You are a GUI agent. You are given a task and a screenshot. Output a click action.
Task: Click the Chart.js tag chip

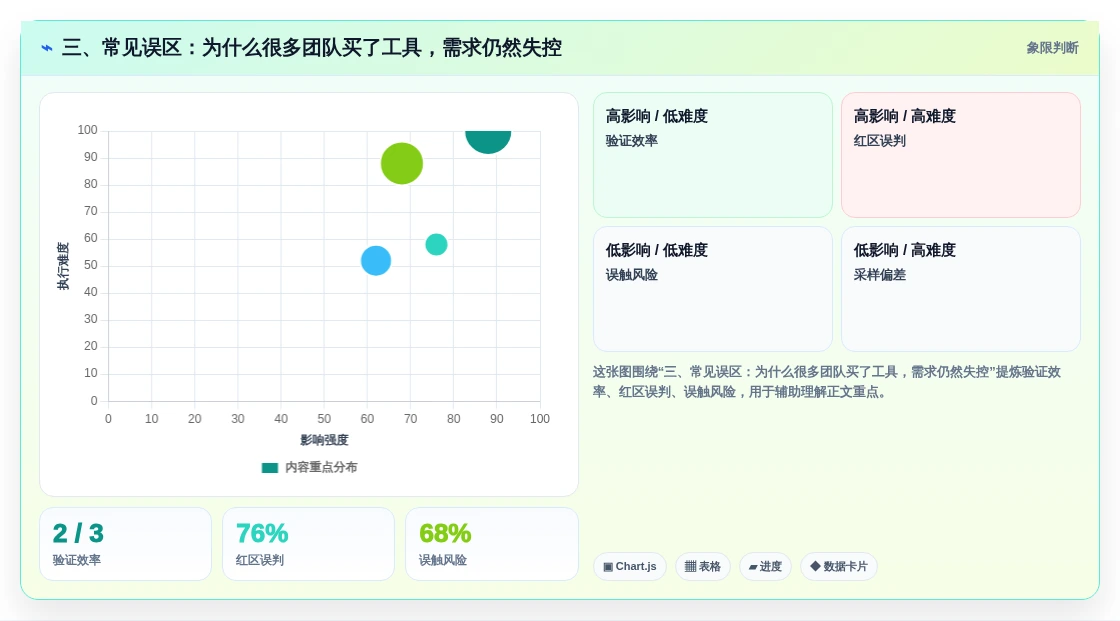pyautogui.click(x=629, y=567)
